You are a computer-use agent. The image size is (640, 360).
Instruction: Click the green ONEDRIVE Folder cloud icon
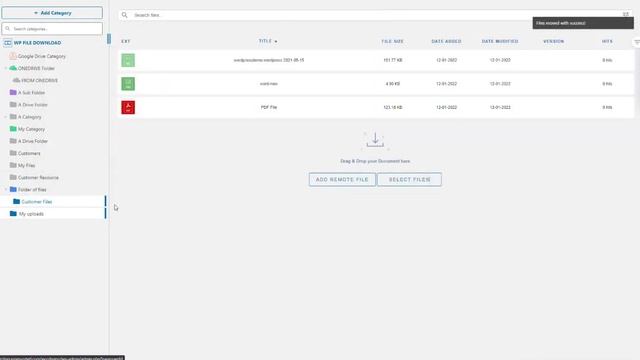click(13, 68)
